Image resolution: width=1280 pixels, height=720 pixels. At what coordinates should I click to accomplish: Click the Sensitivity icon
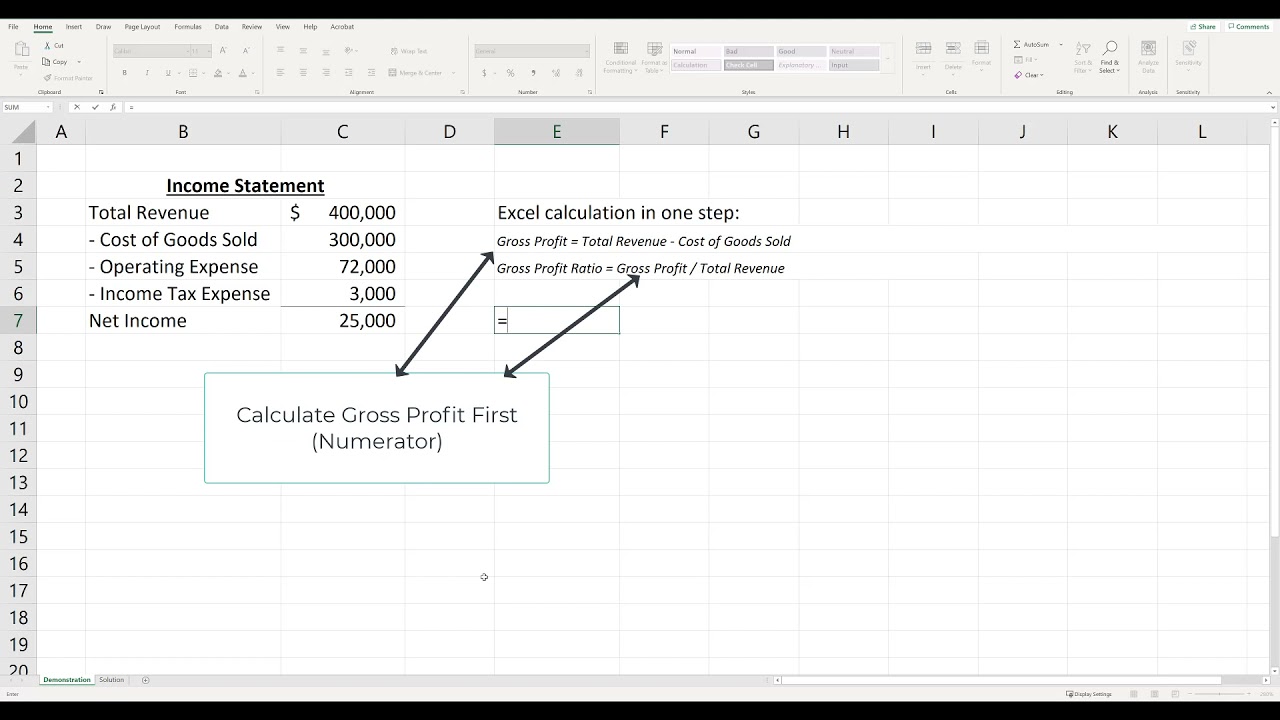[1188, 49]
